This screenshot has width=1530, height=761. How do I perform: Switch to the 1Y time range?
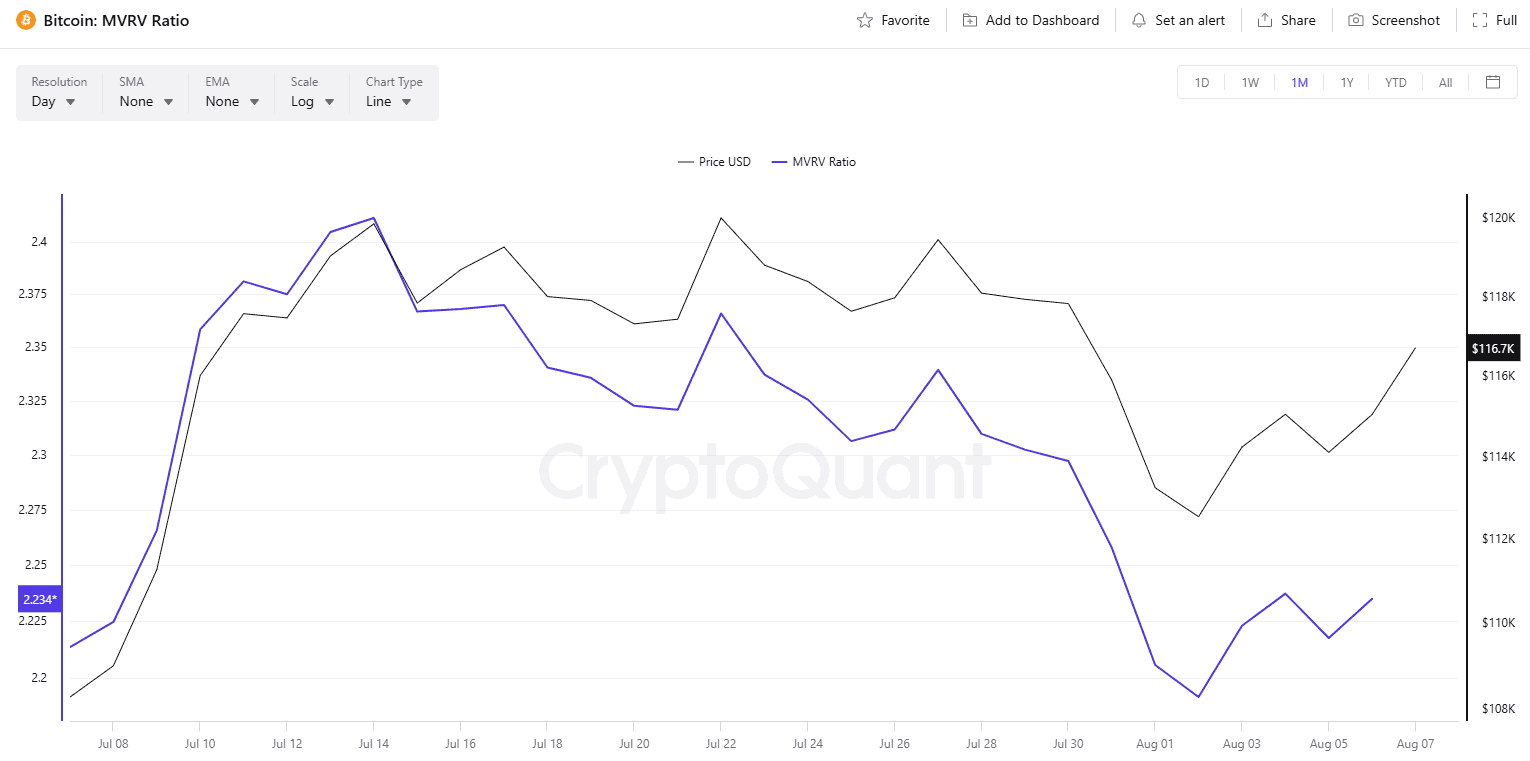[x=1347, y=83]
